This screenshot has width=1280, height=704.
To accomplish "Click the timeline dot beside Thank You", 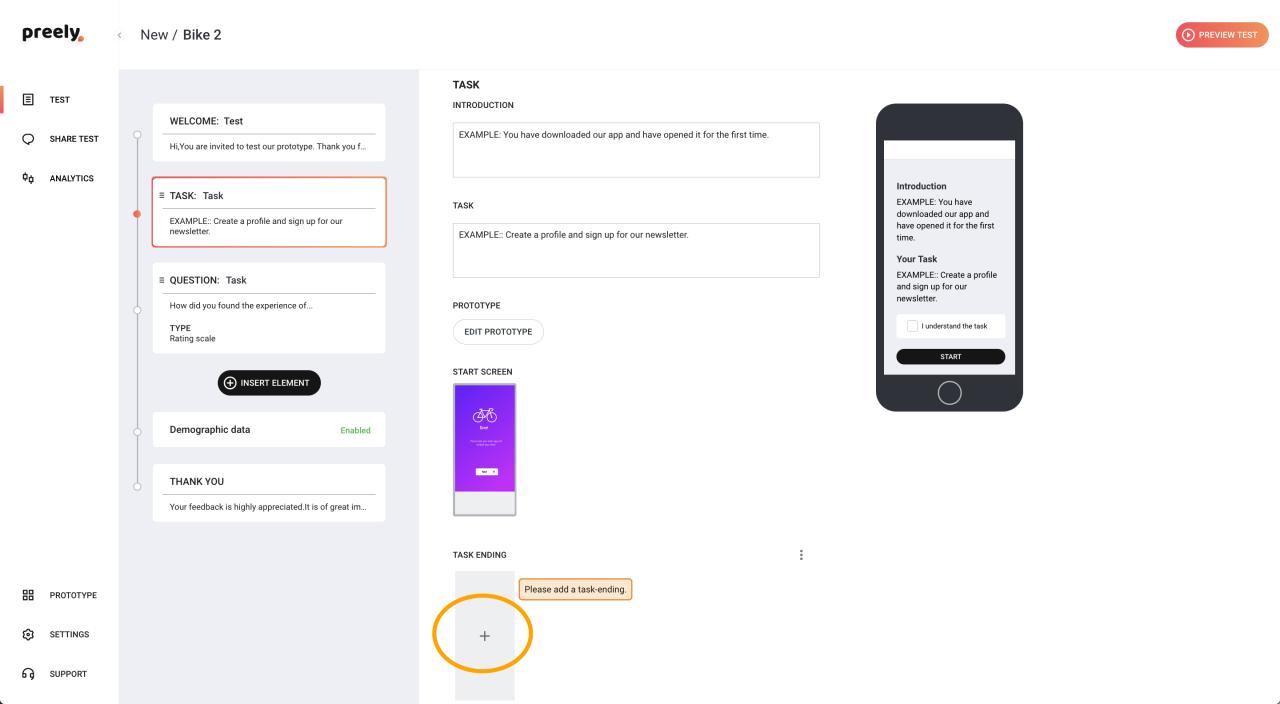I will click(x=137, y=487).
